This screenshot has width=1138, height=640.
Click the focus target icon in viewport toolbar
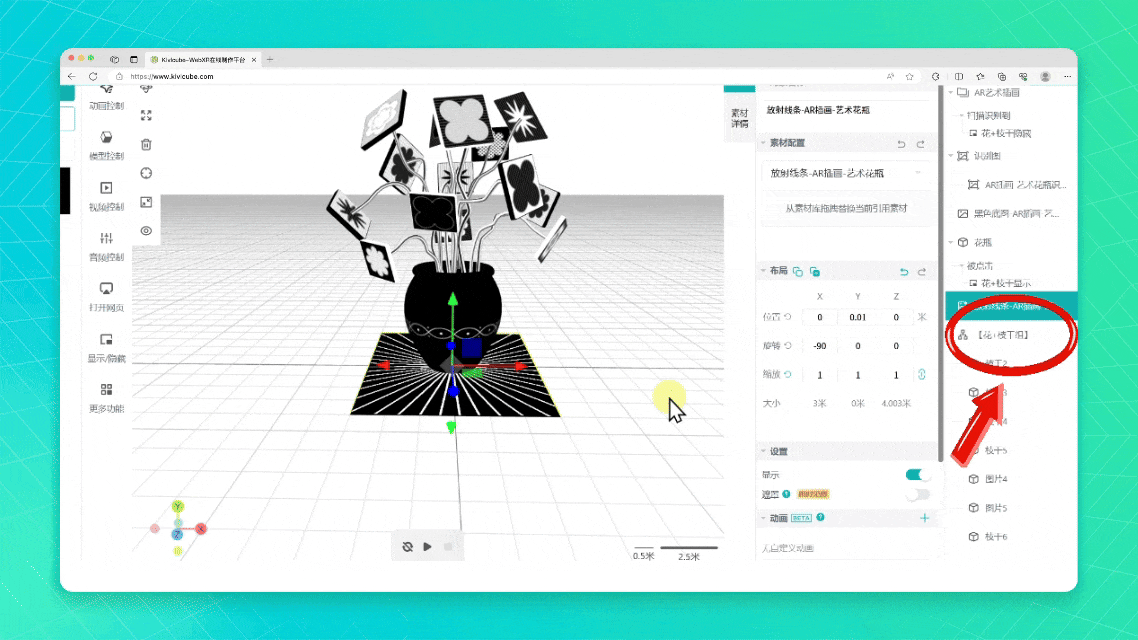click(146, 173)
